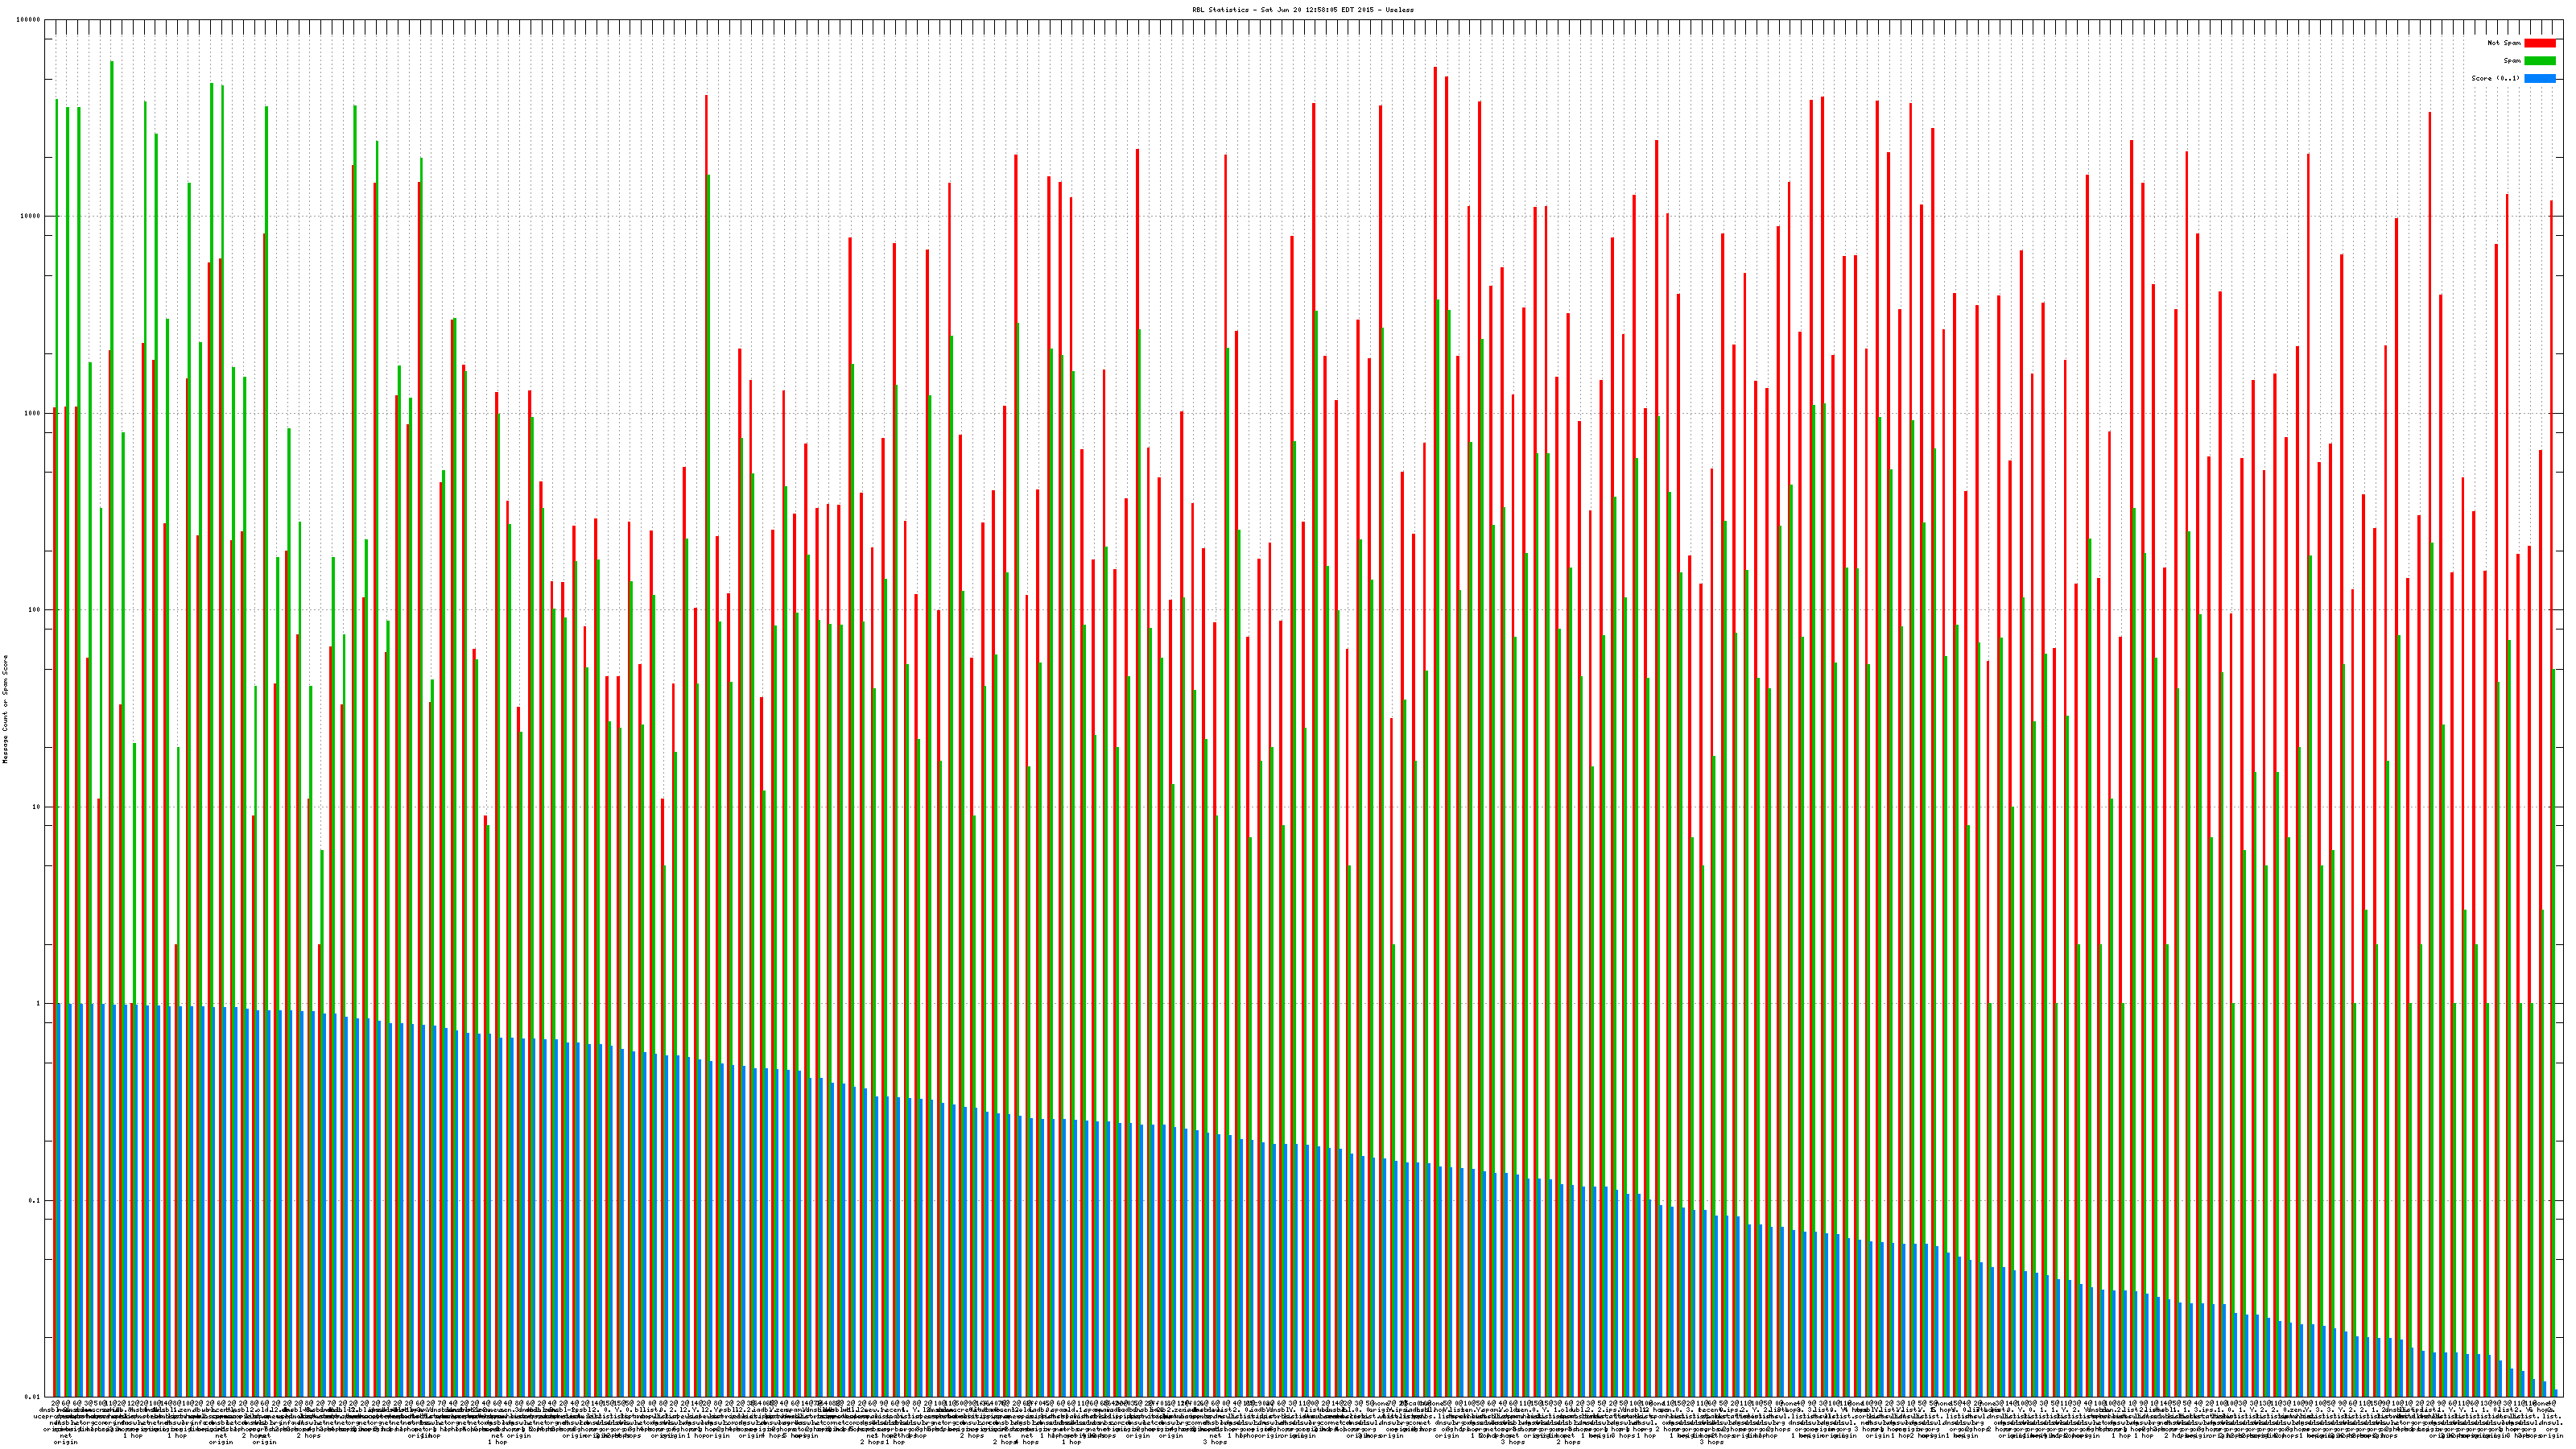Click the rotated vertical y-axis title
Screen dimensions: 2576x1449
(x=5, y=709)
